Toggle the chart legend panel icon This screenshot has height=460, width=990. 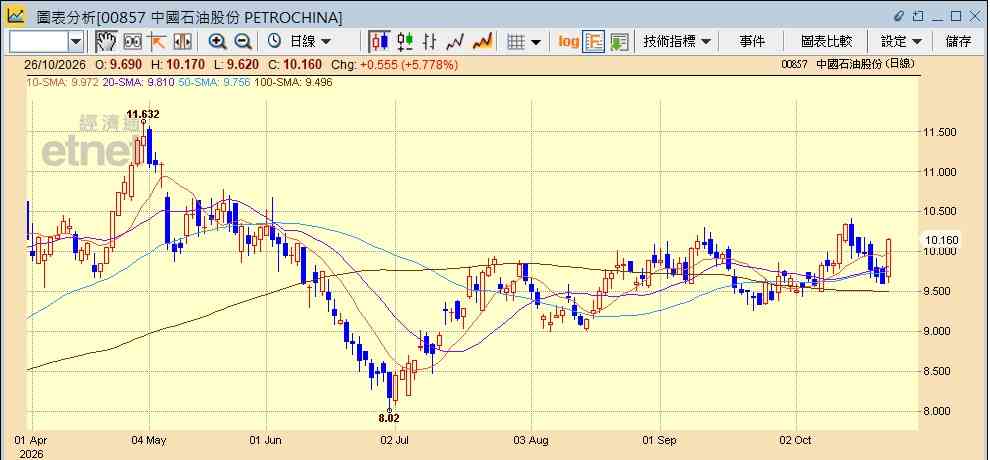[593, 42]
